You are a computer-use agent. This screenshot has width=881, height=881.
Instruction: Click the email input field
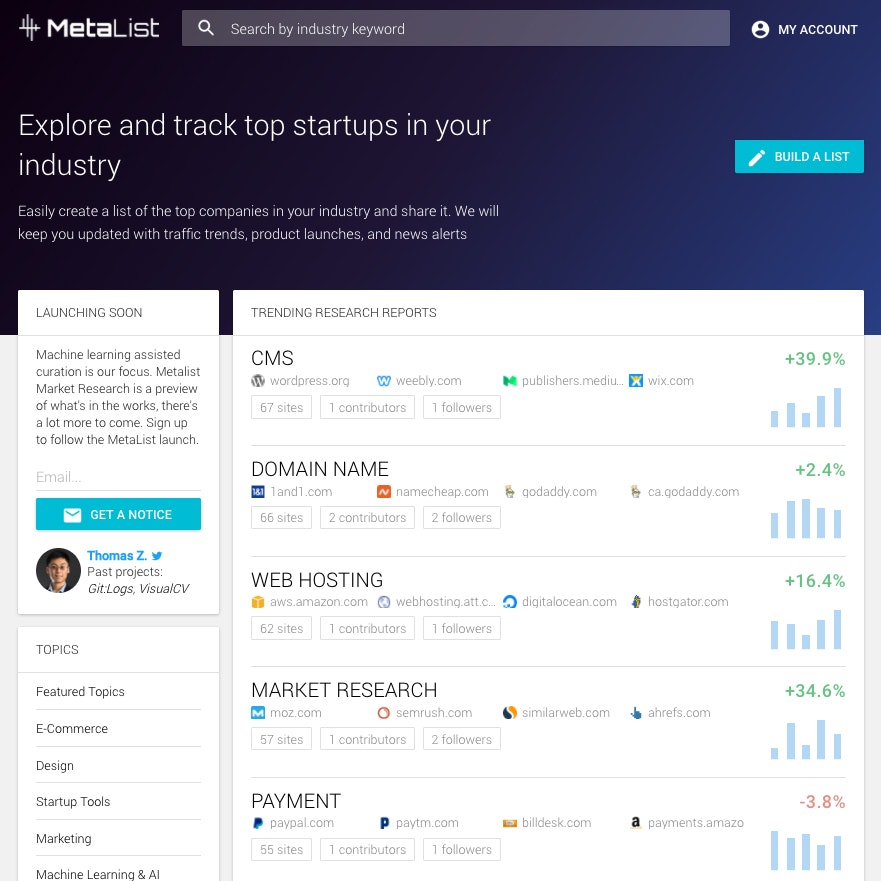(x=118, y=477)
